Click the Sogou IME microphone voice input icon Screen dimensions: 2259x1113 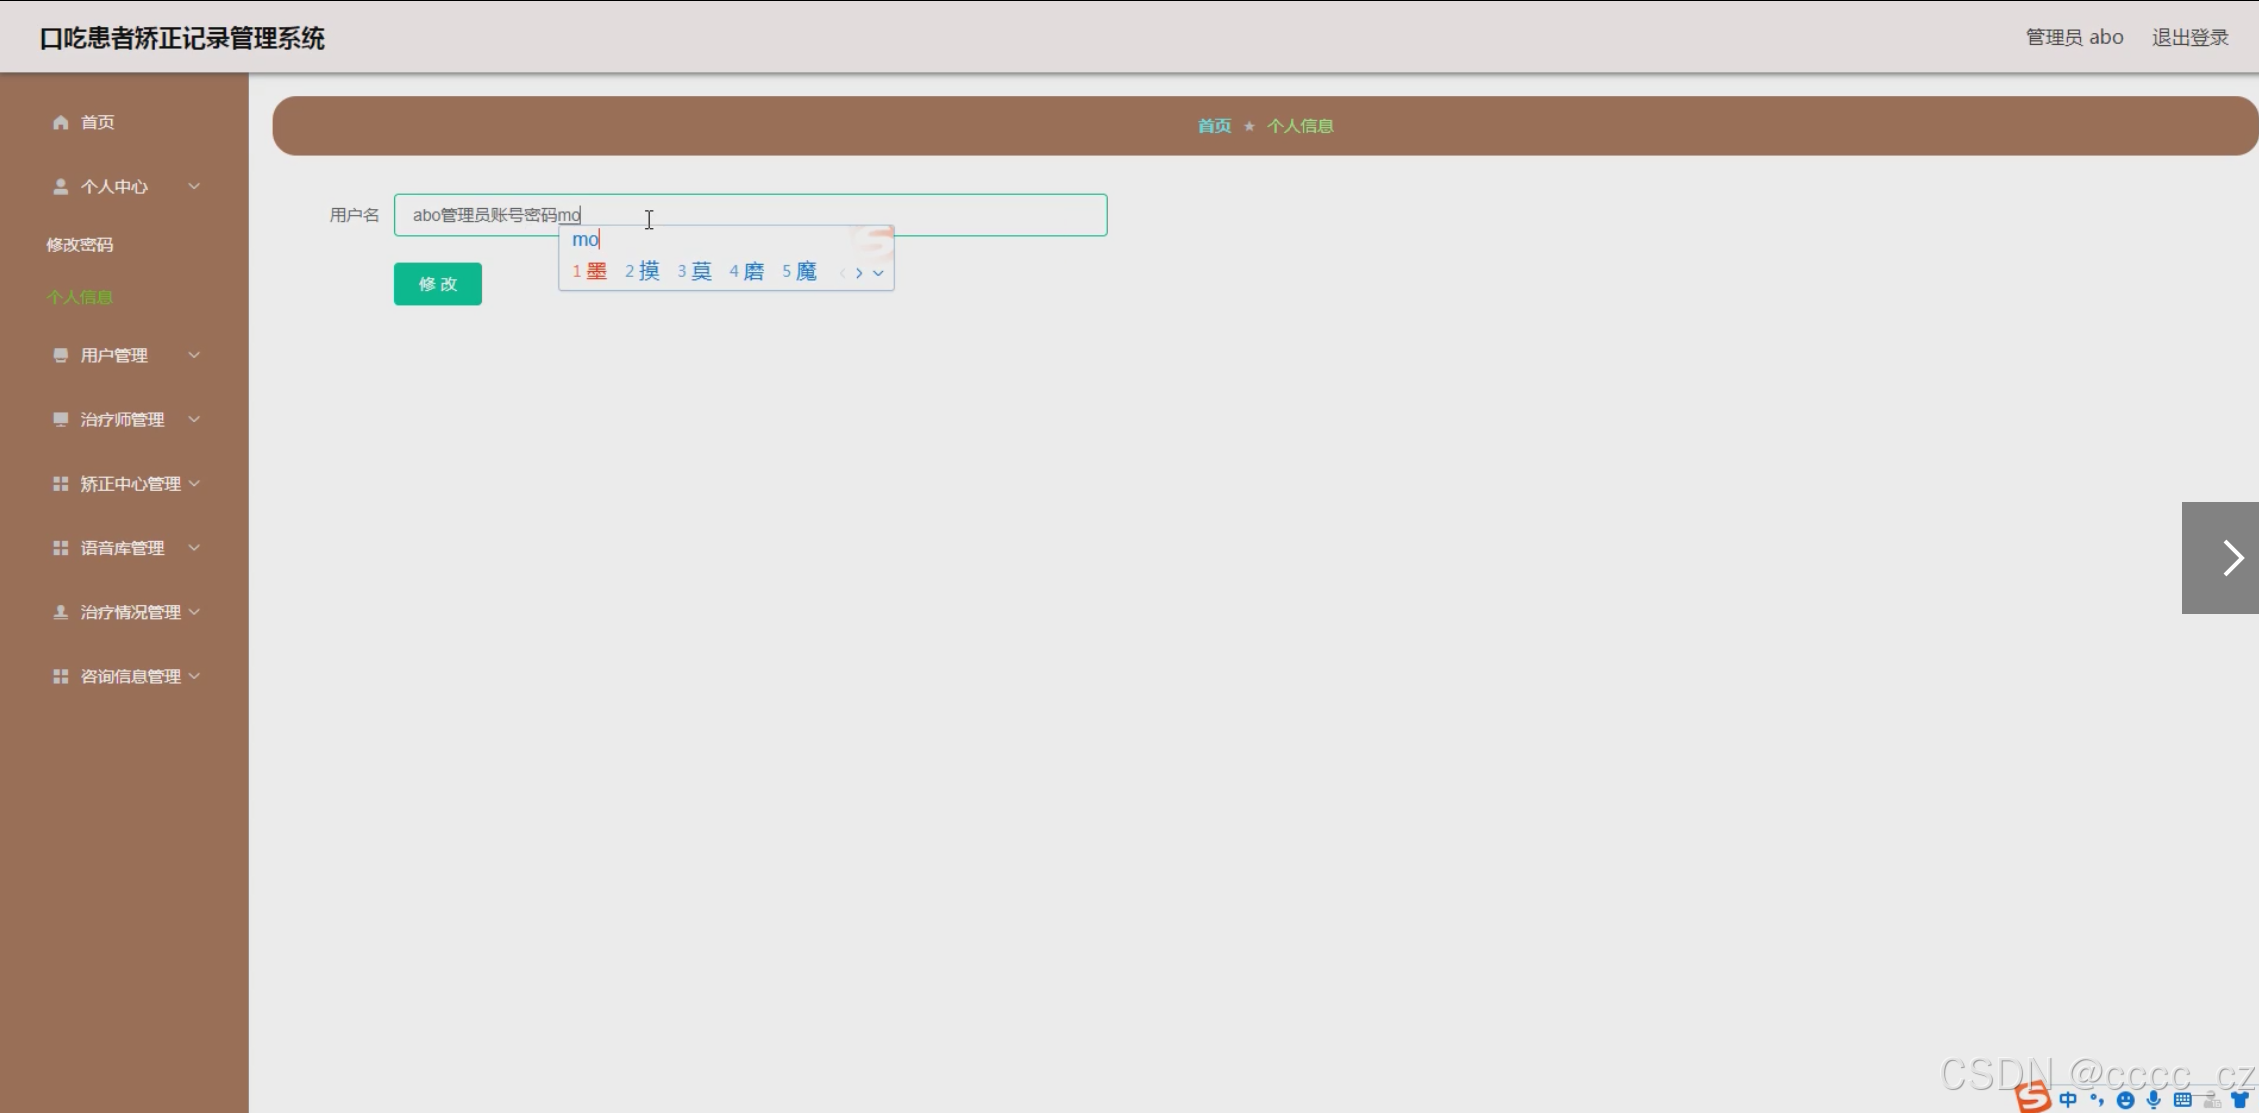click(x=2153, y=1100)
